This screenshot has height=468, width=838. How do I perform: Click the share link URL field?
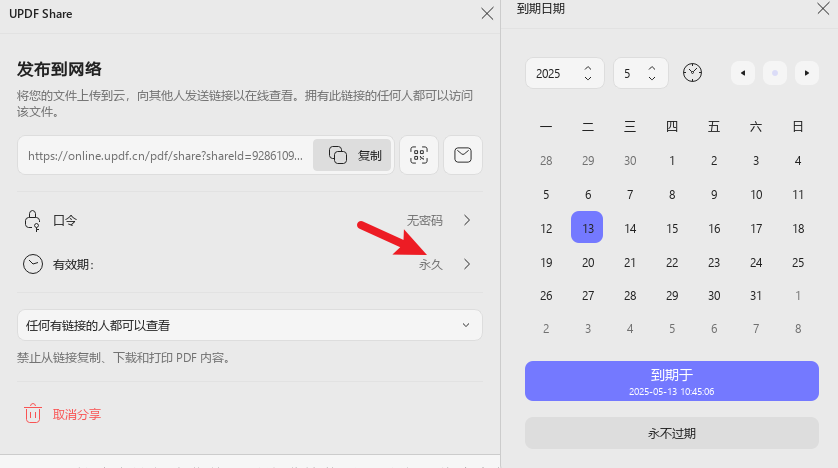click(165, 155)
